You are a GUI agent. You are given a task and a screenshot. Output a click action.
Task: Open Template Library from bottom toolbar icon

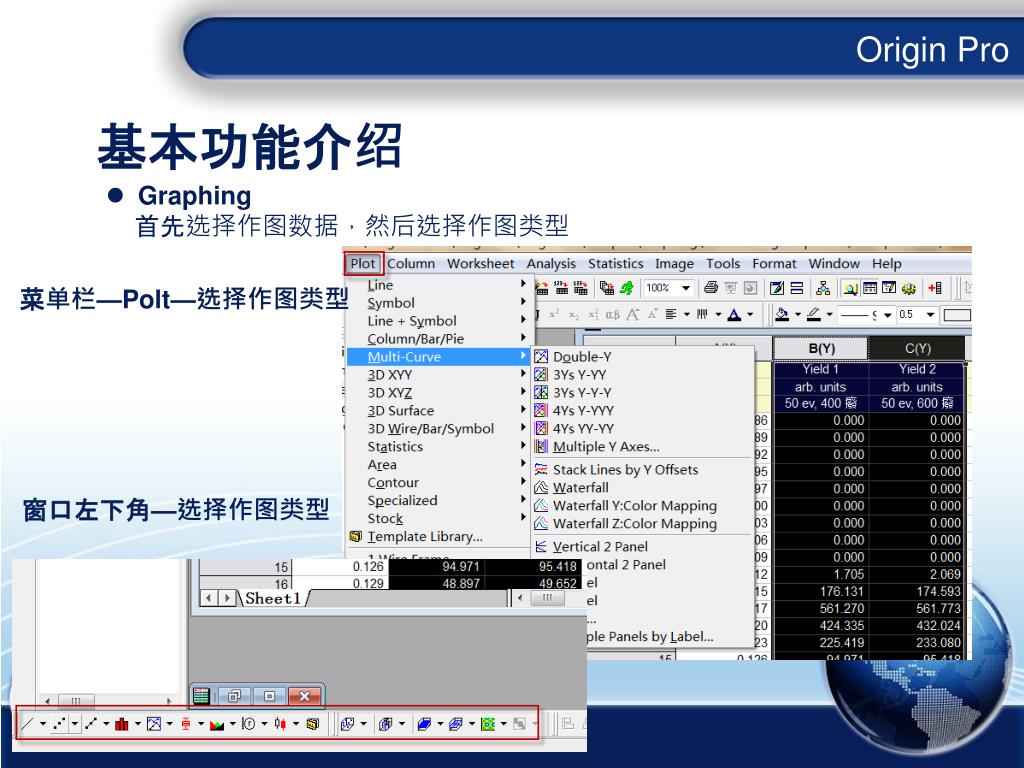point(313,724)
